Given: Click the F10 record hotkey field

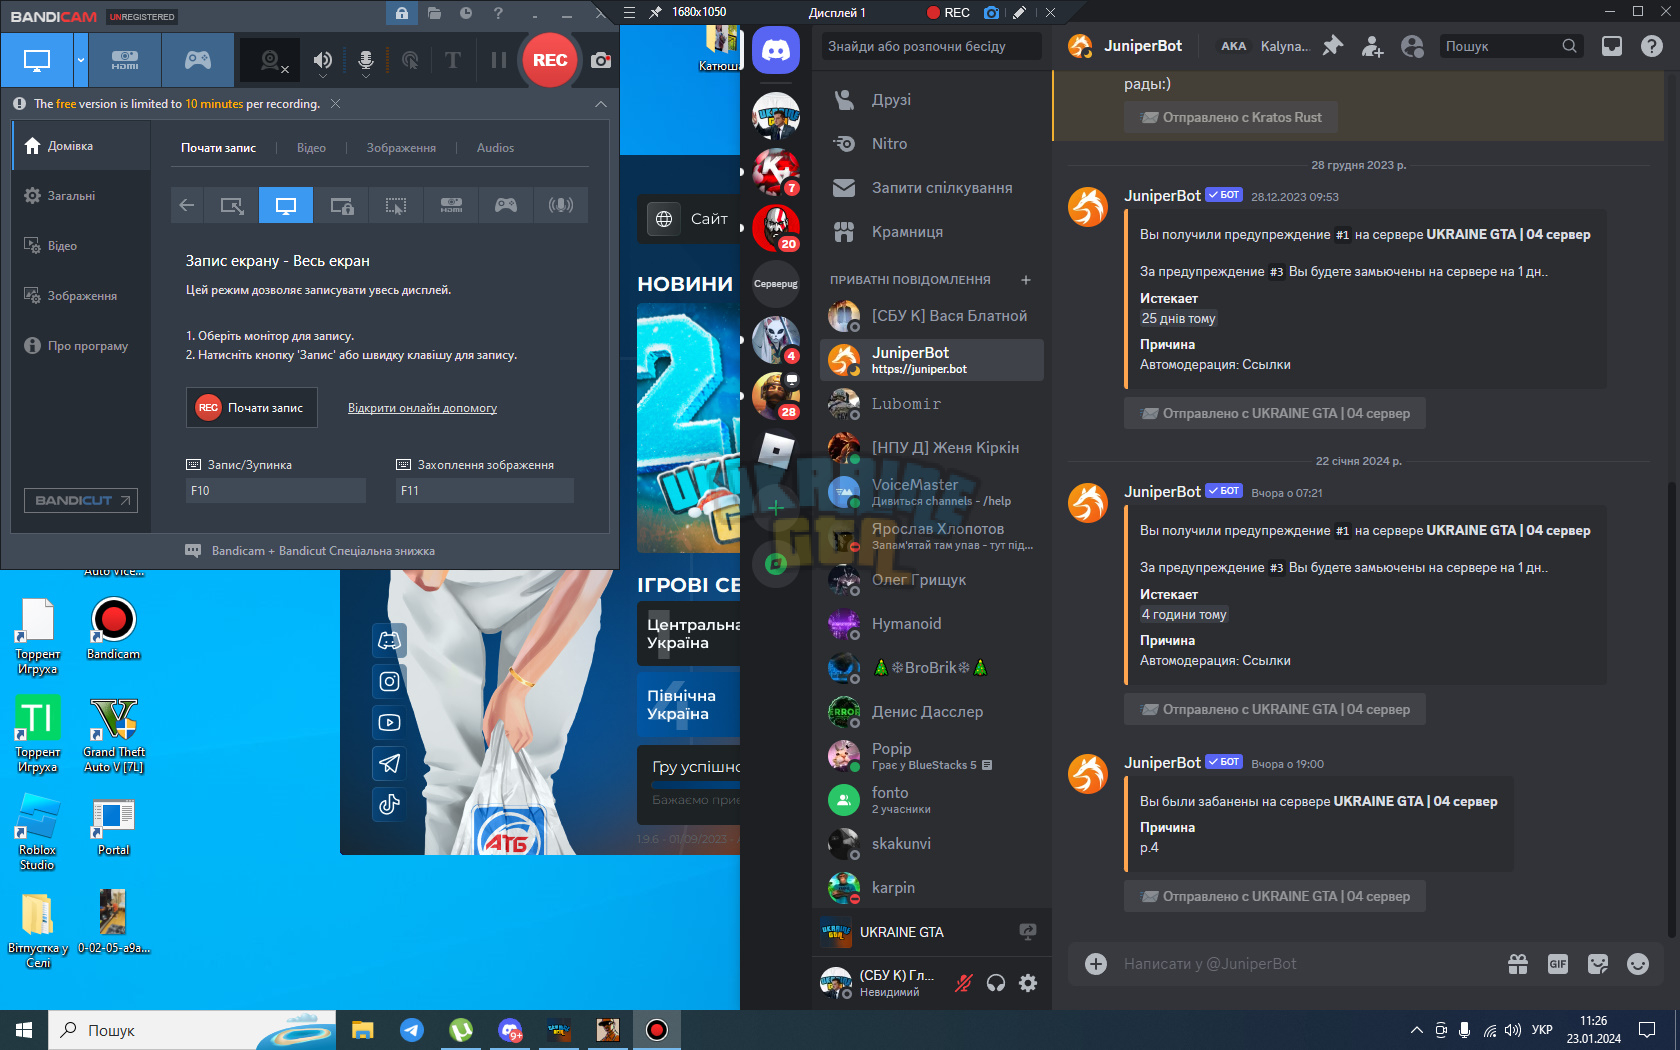Looking at the screenshot, I should pos(276,491).
